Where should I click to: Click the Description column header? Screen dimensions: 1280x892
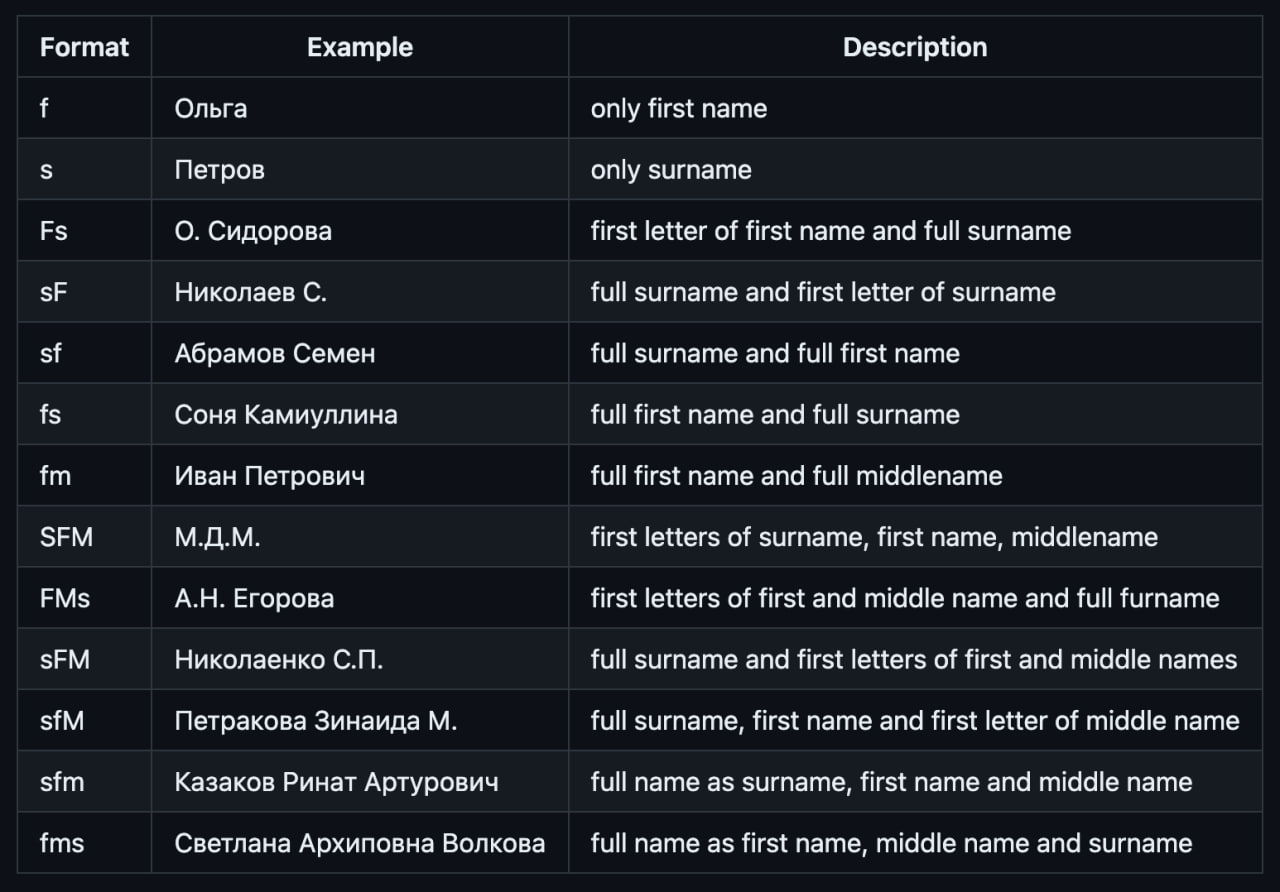[x=914, y=47]
